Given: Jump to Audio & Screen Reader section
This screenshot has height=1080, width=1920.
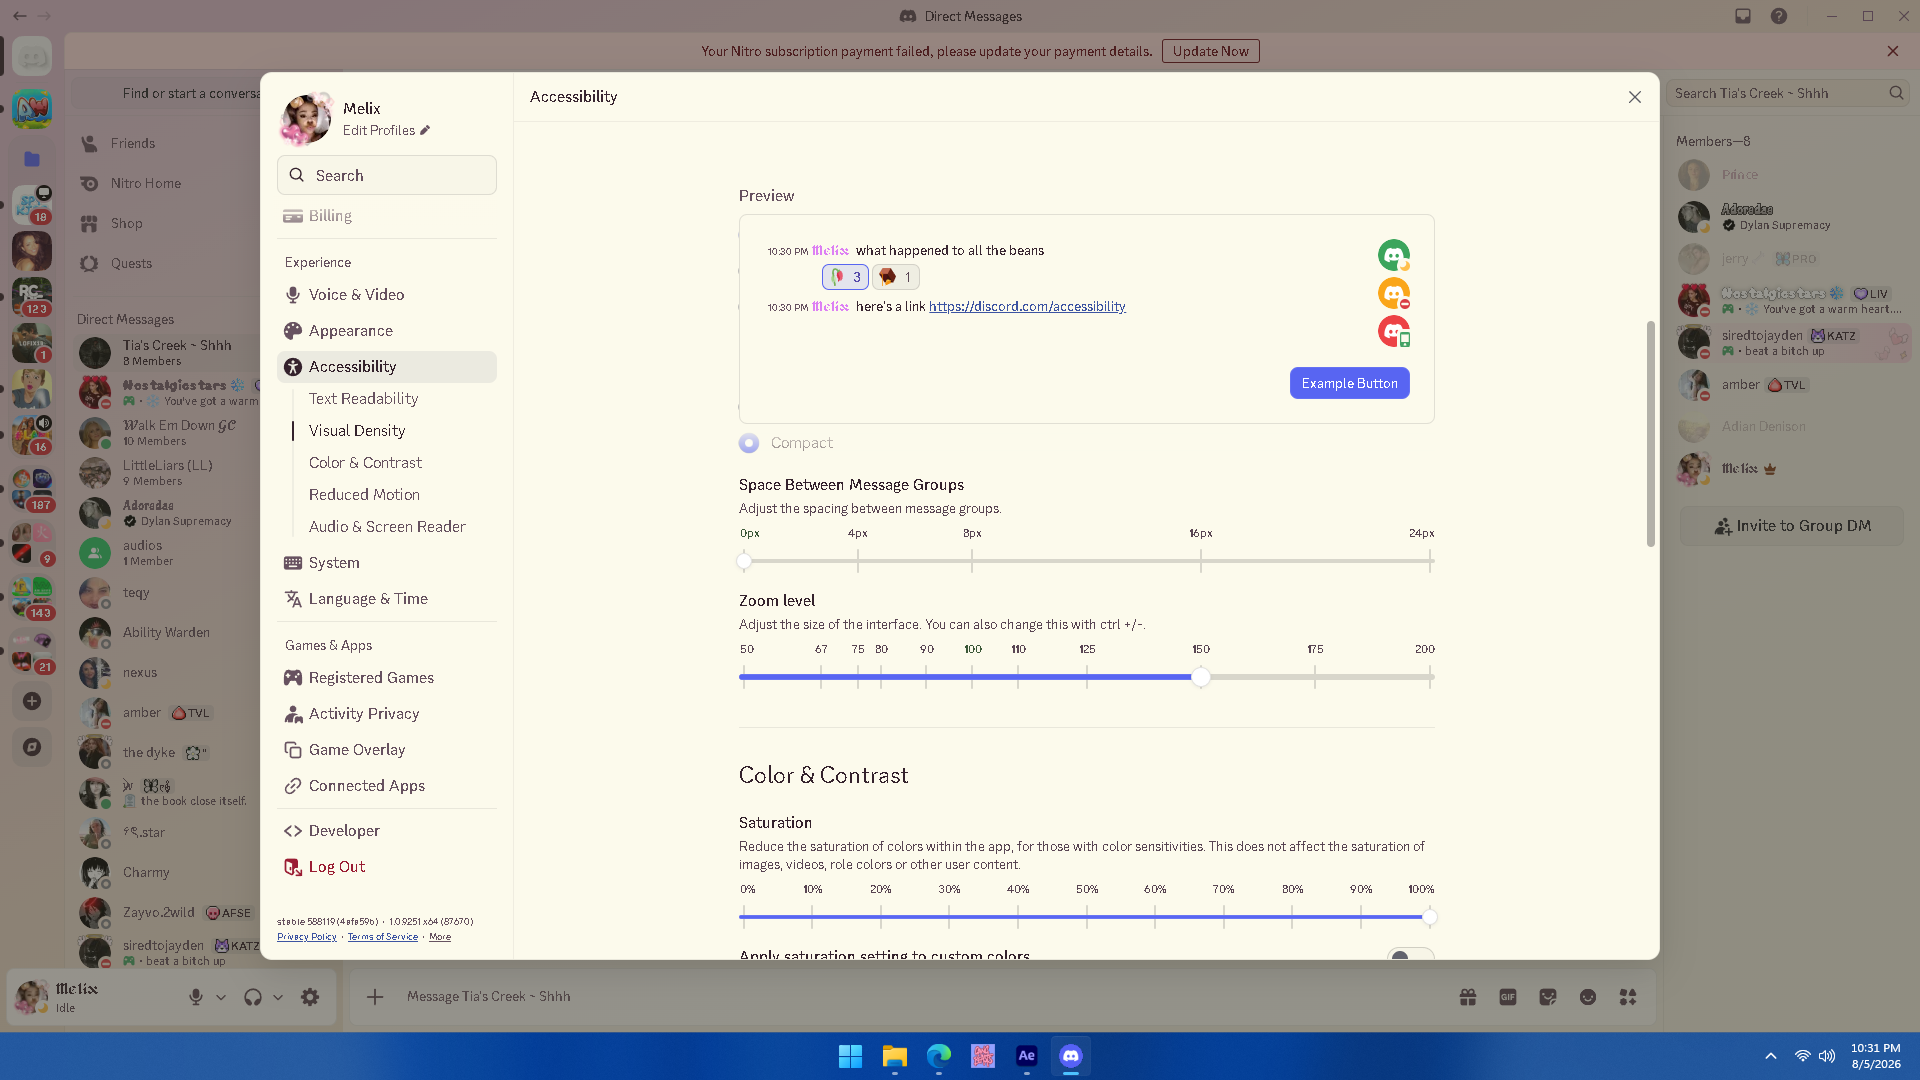Looking at the screenshot, I should [x=387, y=527].
